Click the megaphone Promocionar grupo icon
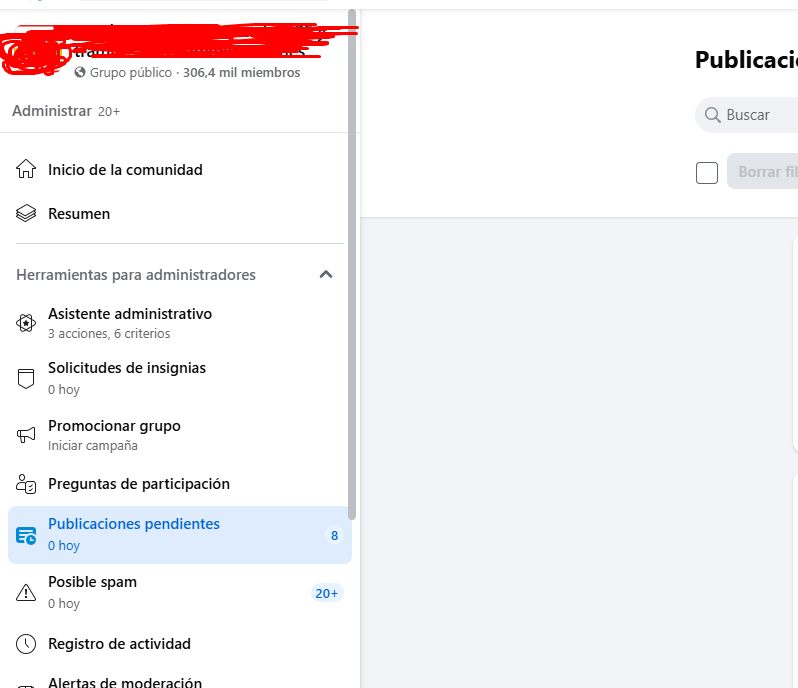Viewport: 798px width, 688px height. click(x=26, y=435)
